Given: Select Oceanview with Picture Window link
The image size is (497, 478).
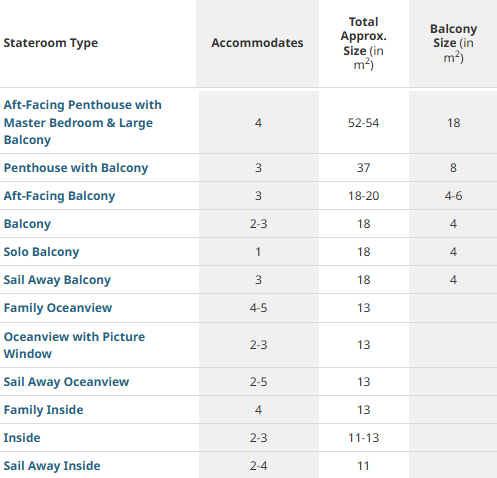Looking at the screenshot, I should tap(74, 345).
